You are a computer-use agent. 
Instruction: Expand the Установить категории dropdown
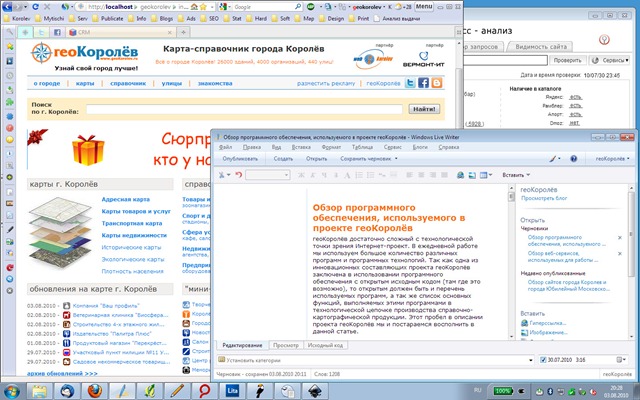531,360
